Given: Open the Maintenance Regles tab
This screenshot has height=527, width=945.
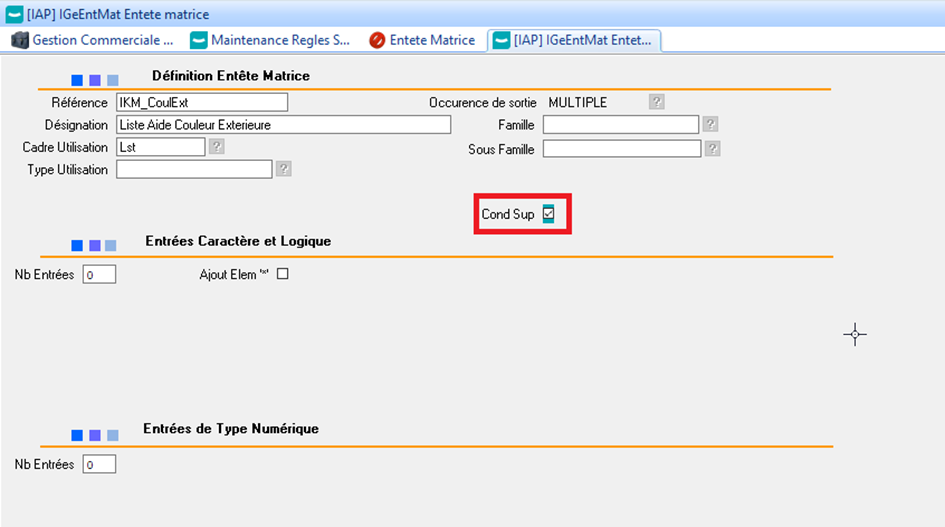Looking at the screenshot, I should (x=270, y=40).
